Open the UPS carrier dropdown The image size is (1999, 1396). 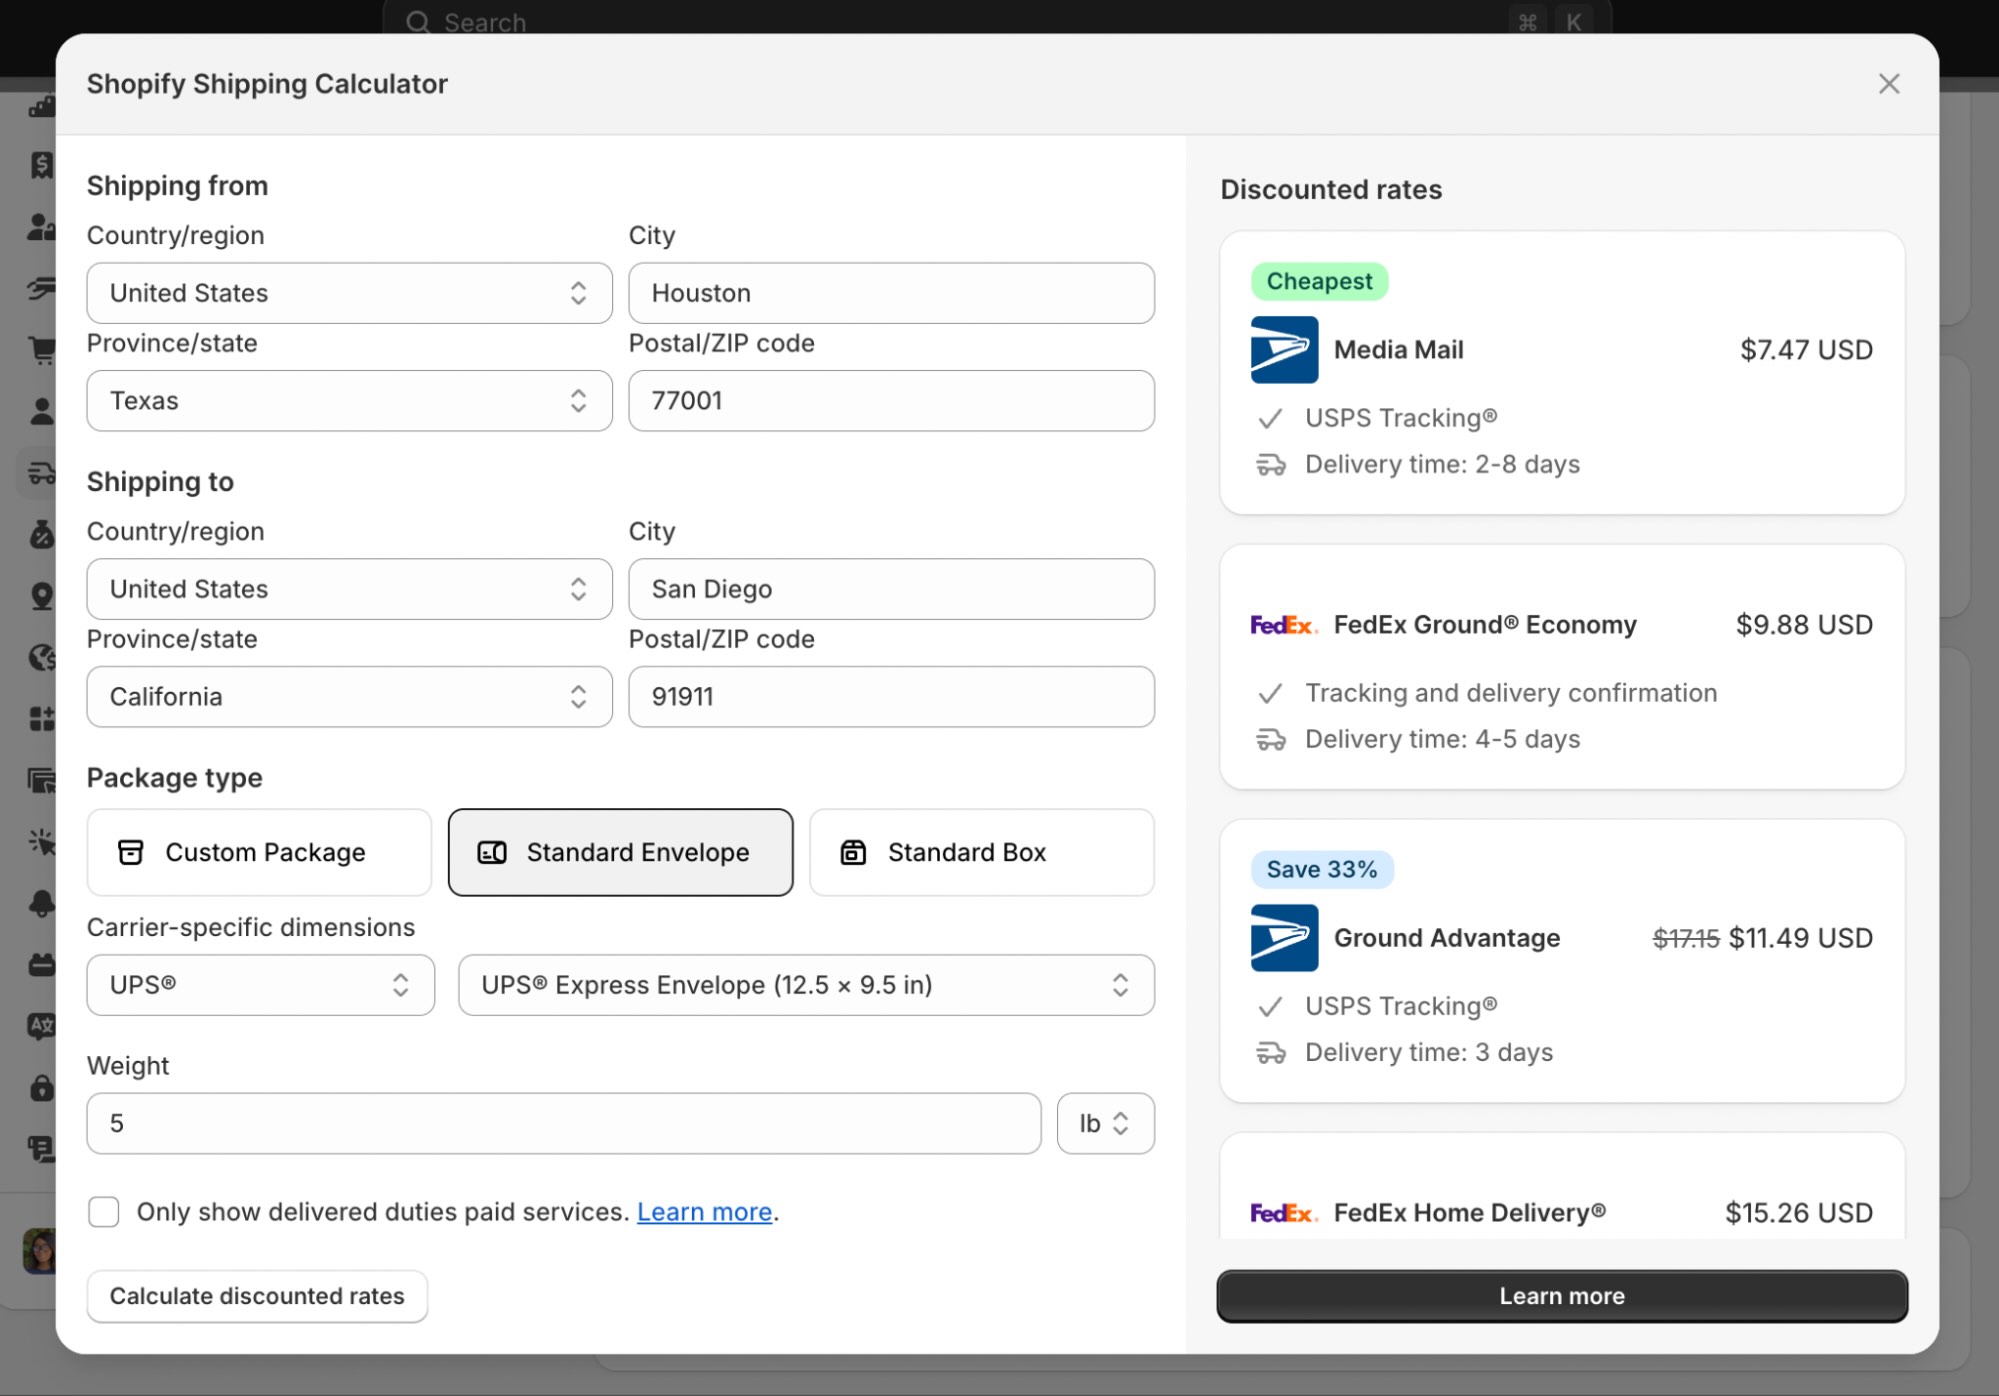(260, 985)
